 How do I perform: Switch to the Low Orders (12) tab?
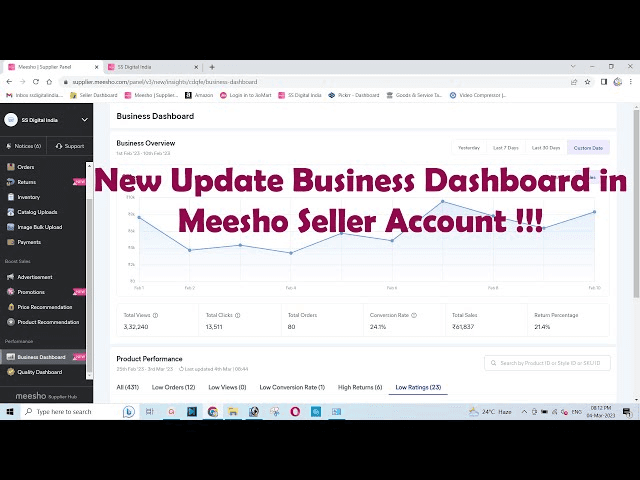[173, 387]
